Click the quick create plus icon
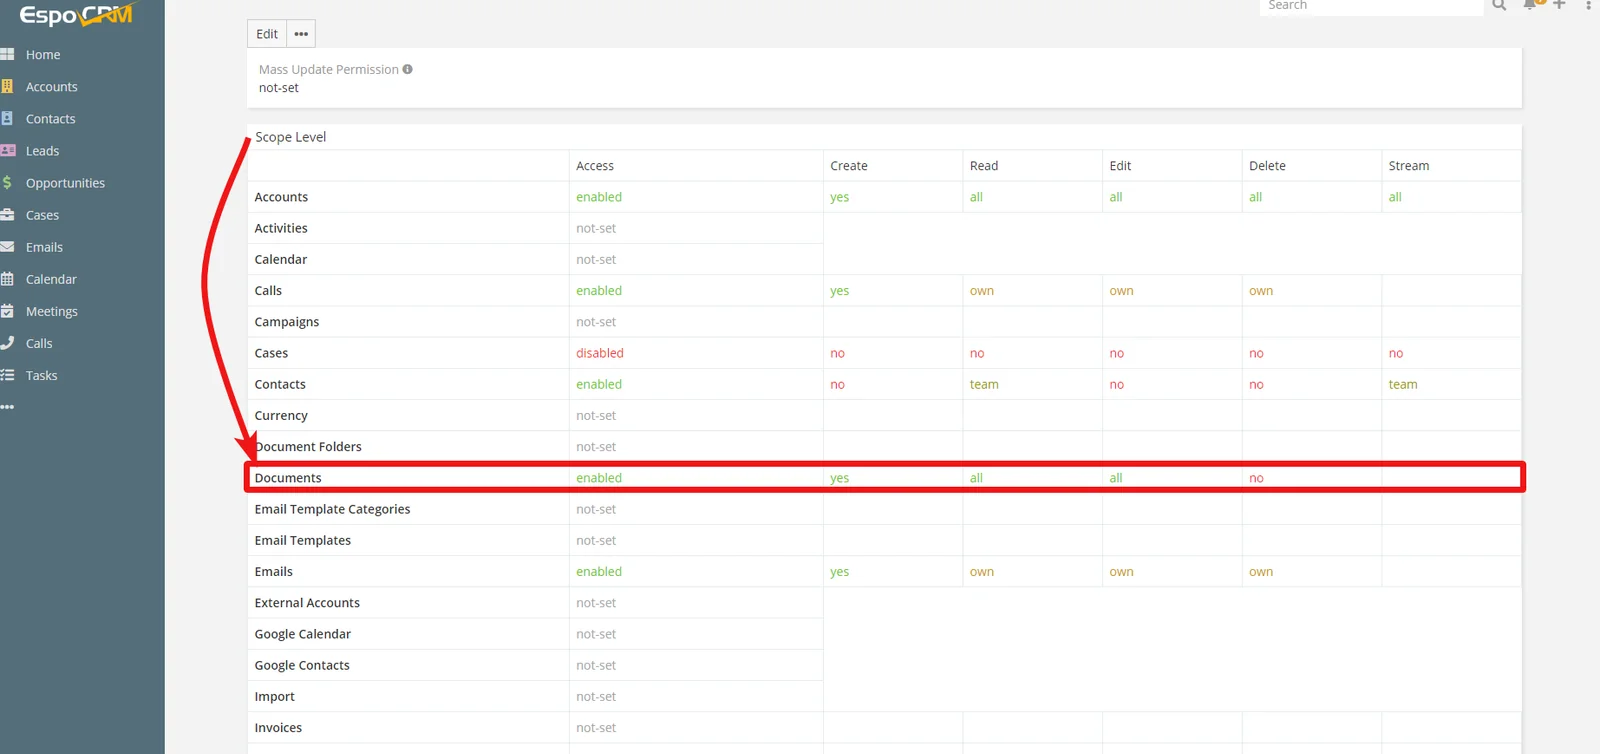The width and height of the screenshot is (1600, 754). click(1559, 5)
